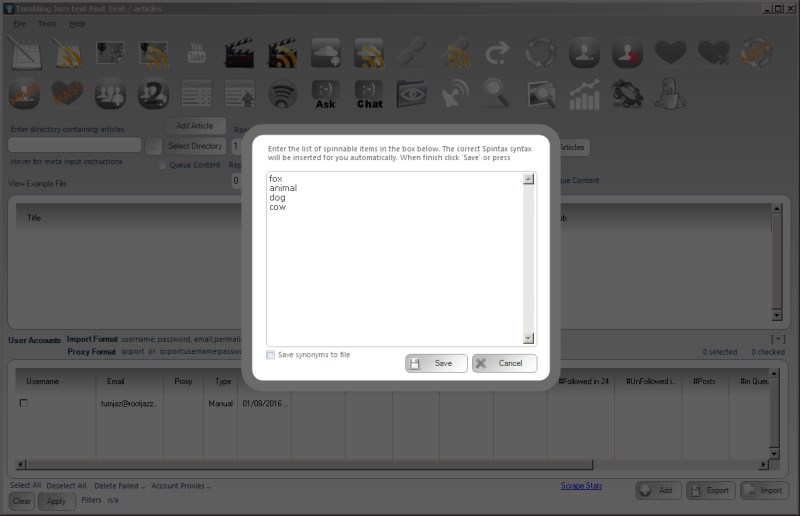Click the Clear filters button

click(21, 501)
